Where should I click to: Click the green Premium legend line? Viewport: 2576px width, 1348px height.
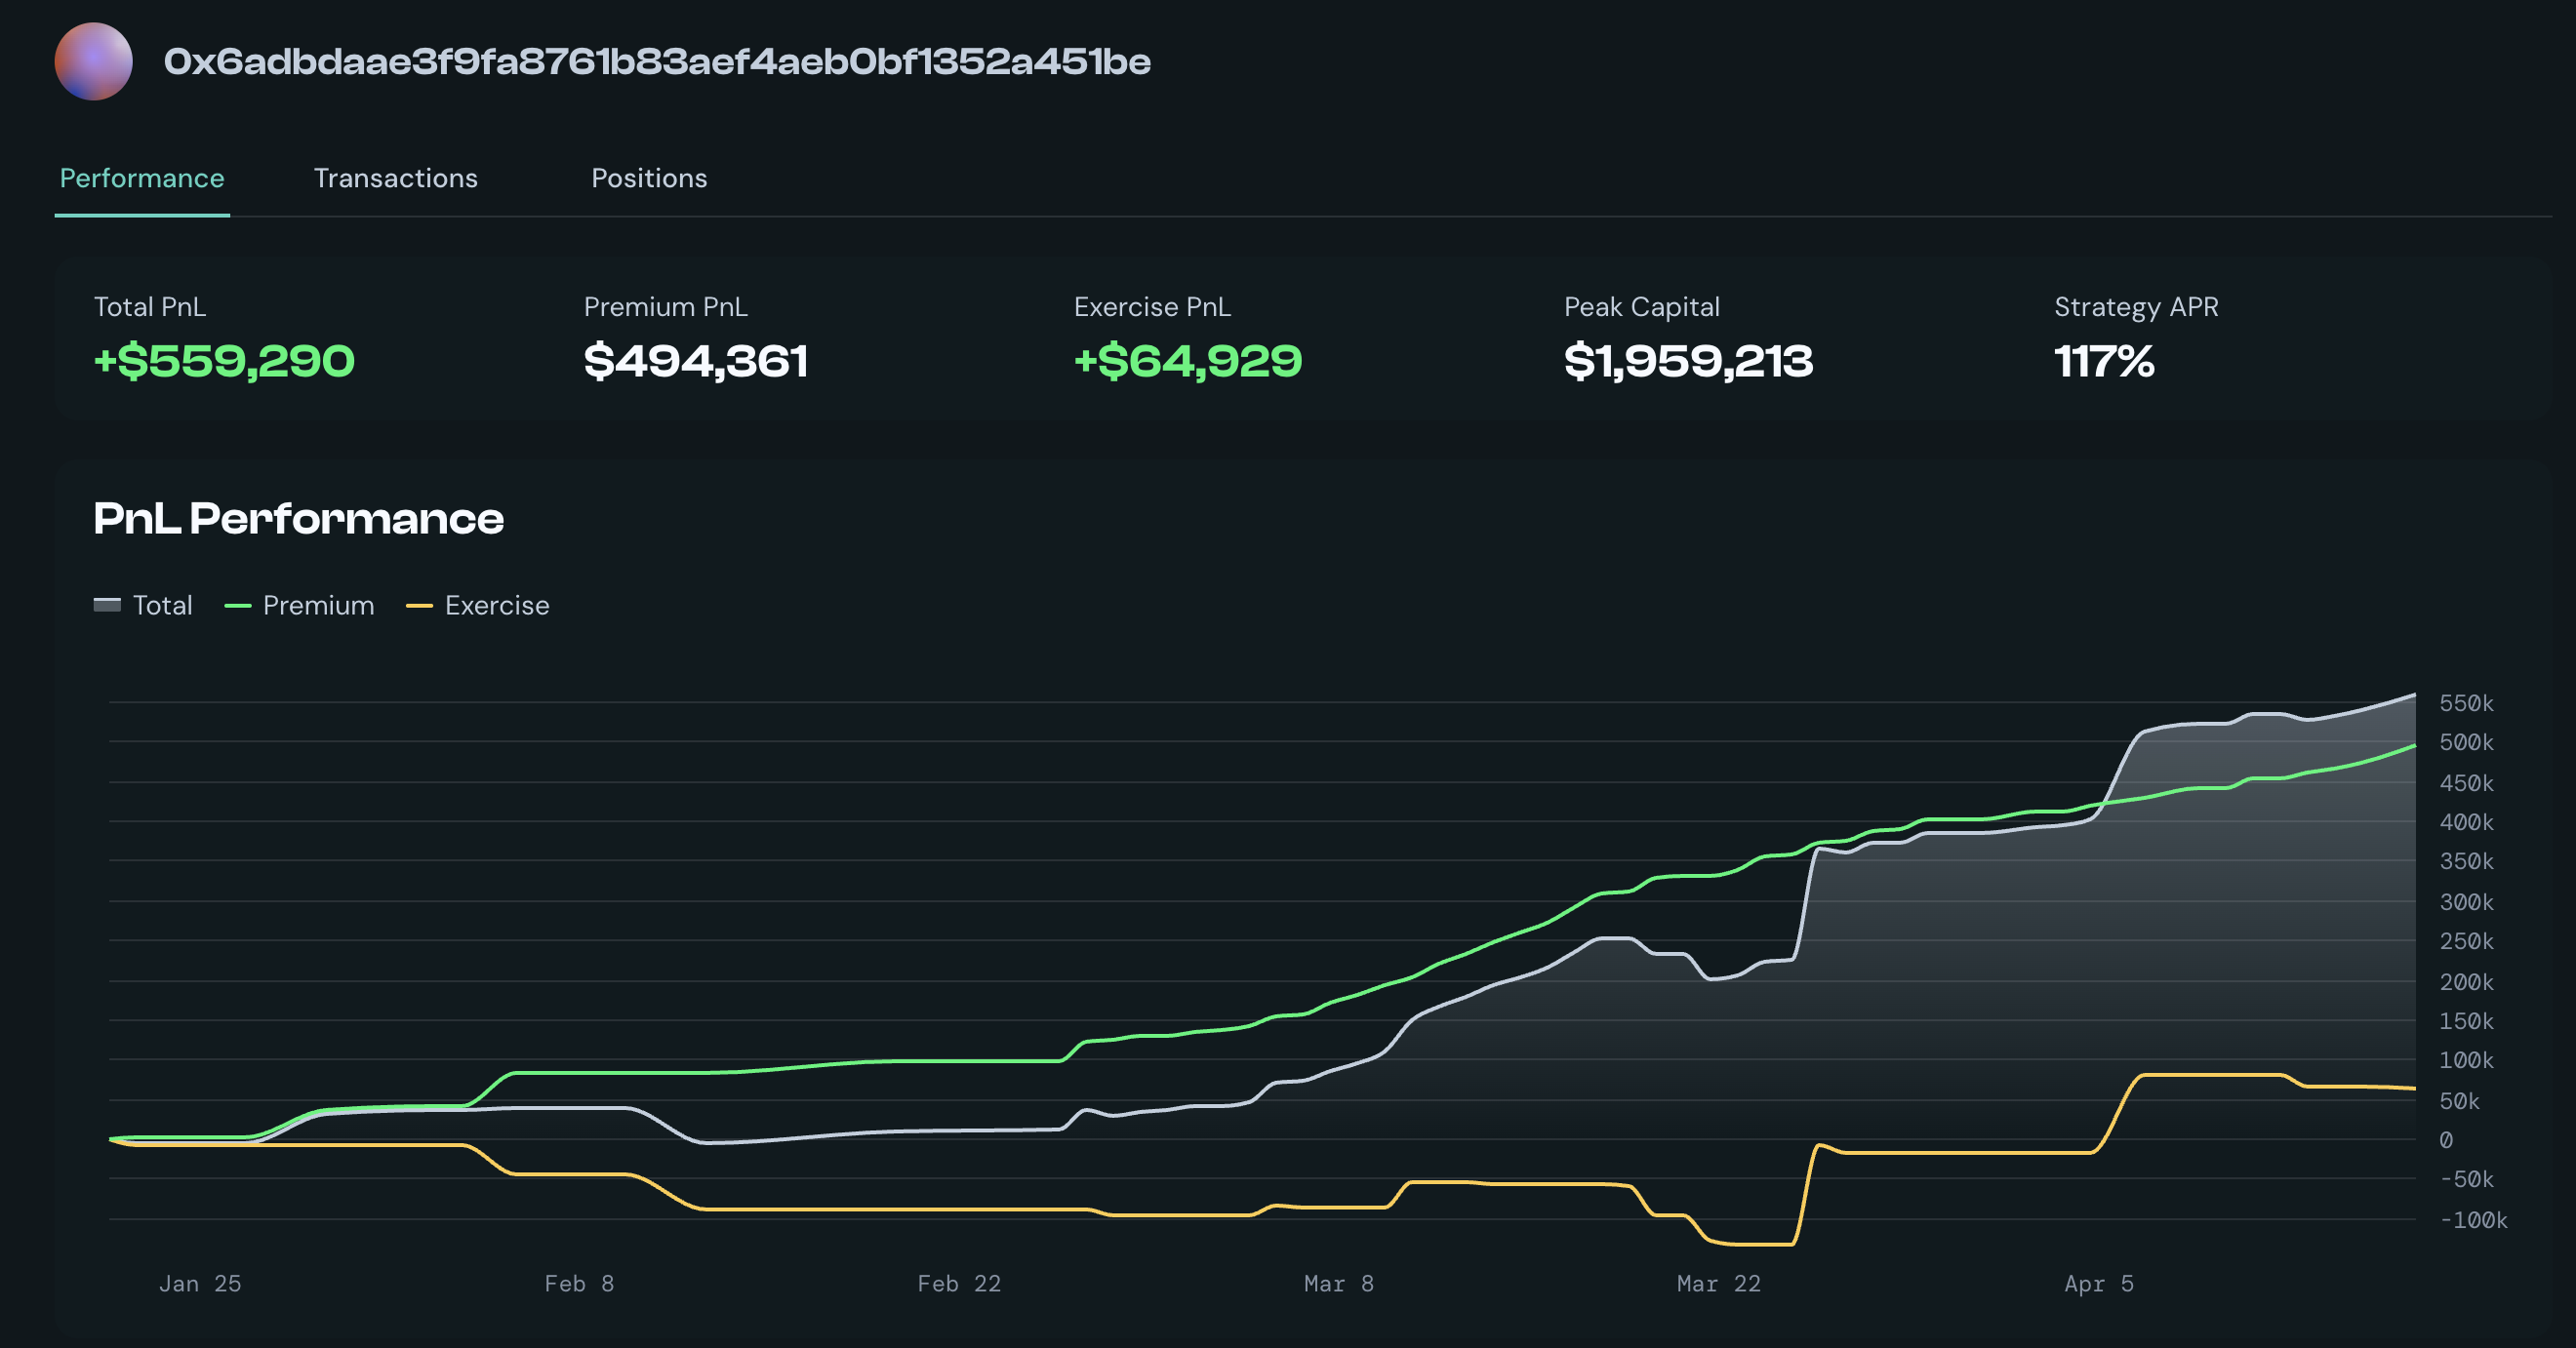click(x=238, y=606)
